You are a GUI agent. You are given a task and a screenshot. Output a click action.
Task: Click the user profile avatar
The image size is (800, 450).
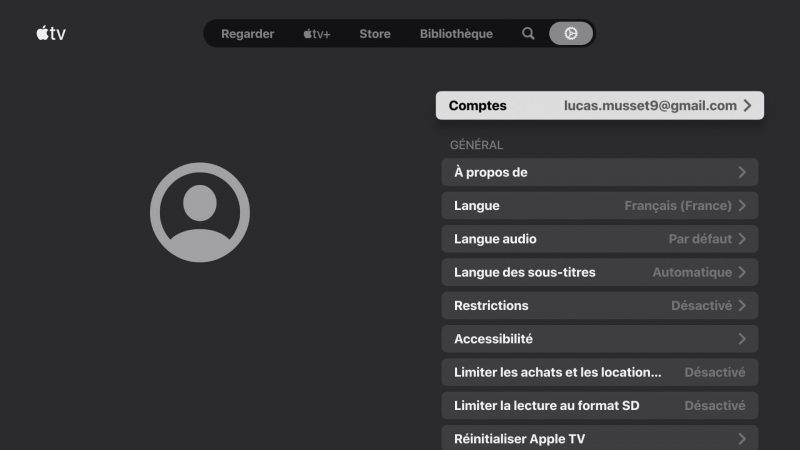click(200, 212)
